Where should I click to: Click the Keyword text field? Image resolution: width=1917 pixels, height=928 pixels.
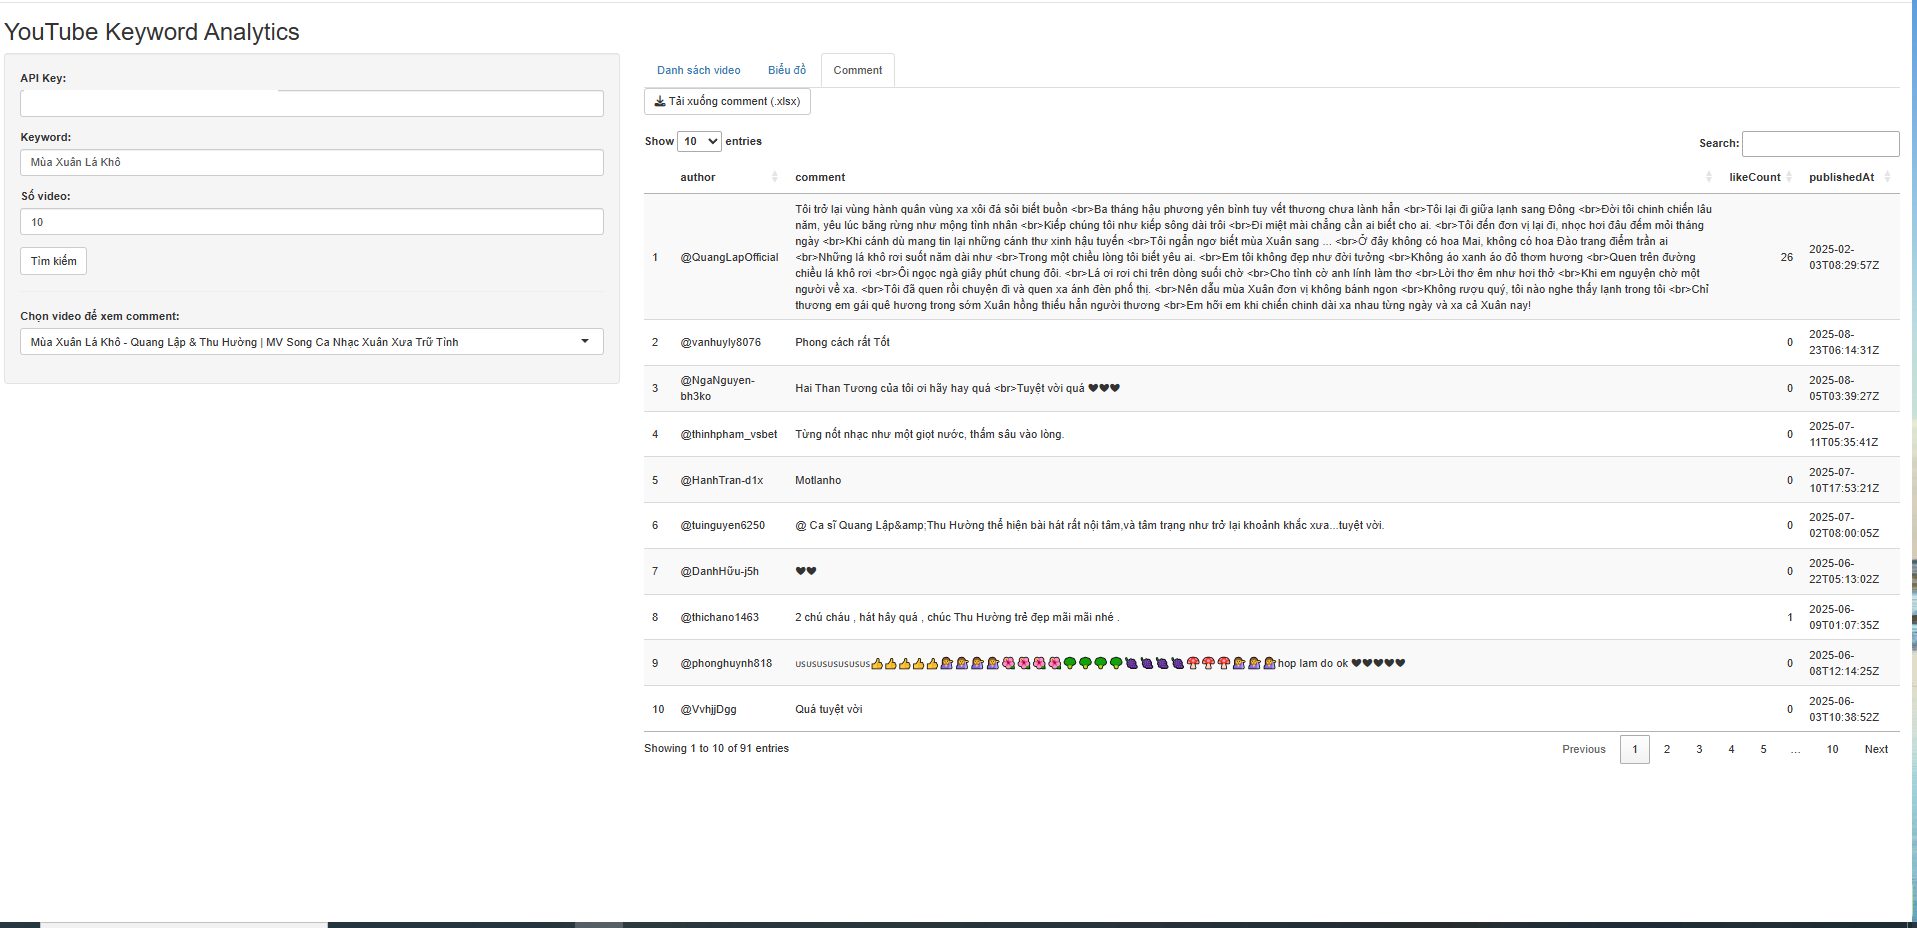click(x=311, y=163)
